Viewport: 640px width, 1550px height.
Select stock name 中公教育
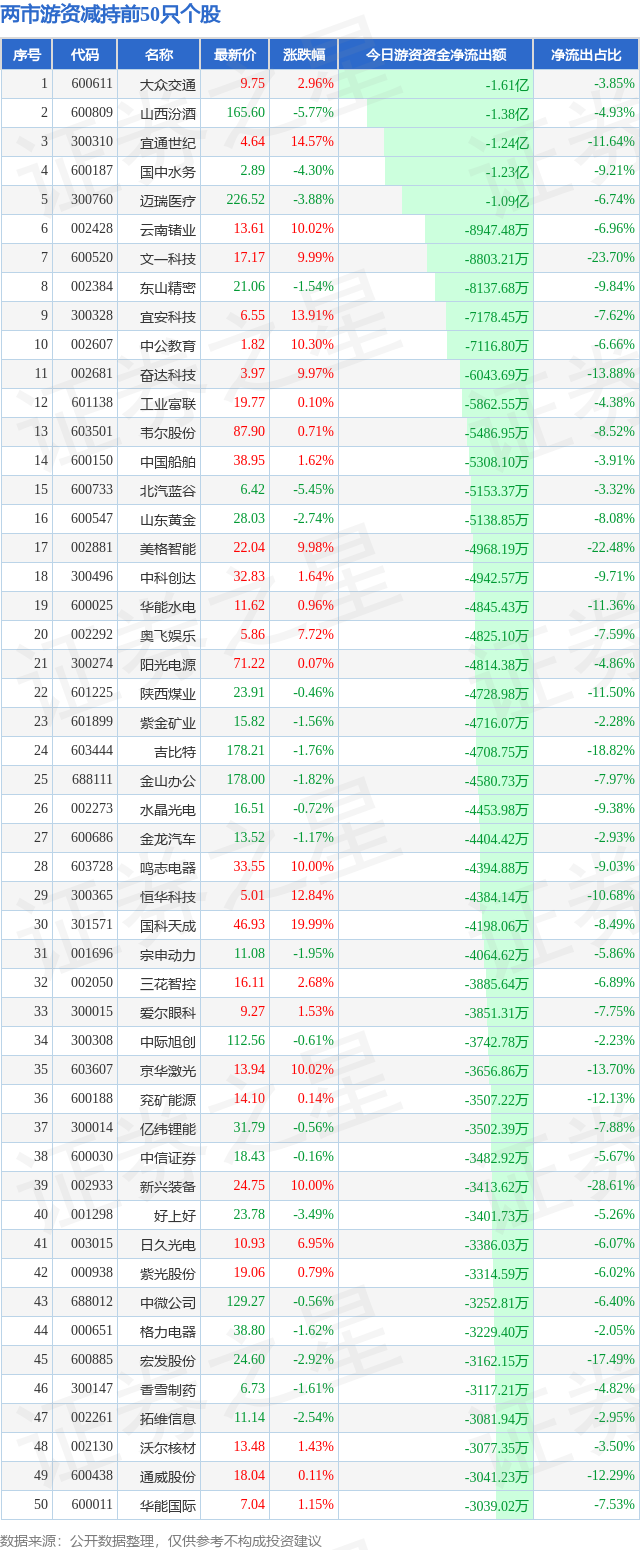[x=168, y=345]
